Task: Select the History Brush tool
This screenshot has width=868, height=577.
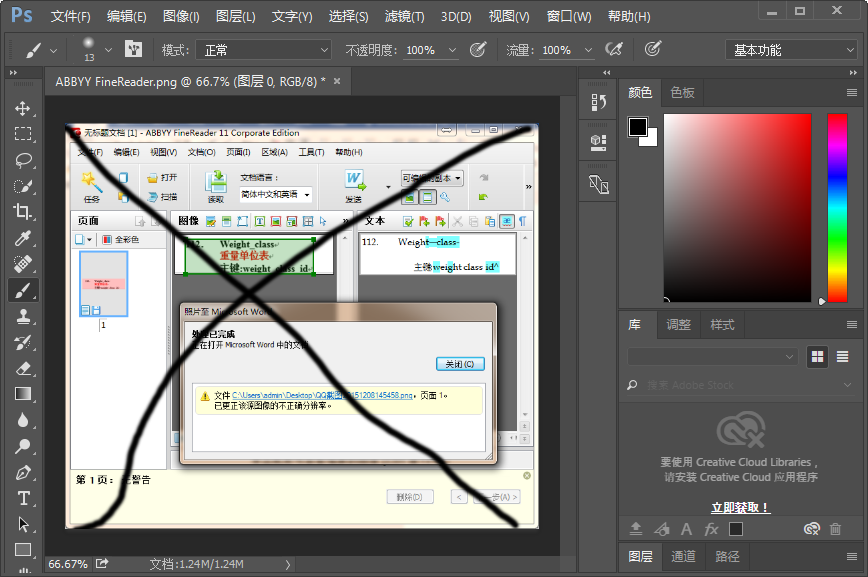Action: (x=23, y=342)
